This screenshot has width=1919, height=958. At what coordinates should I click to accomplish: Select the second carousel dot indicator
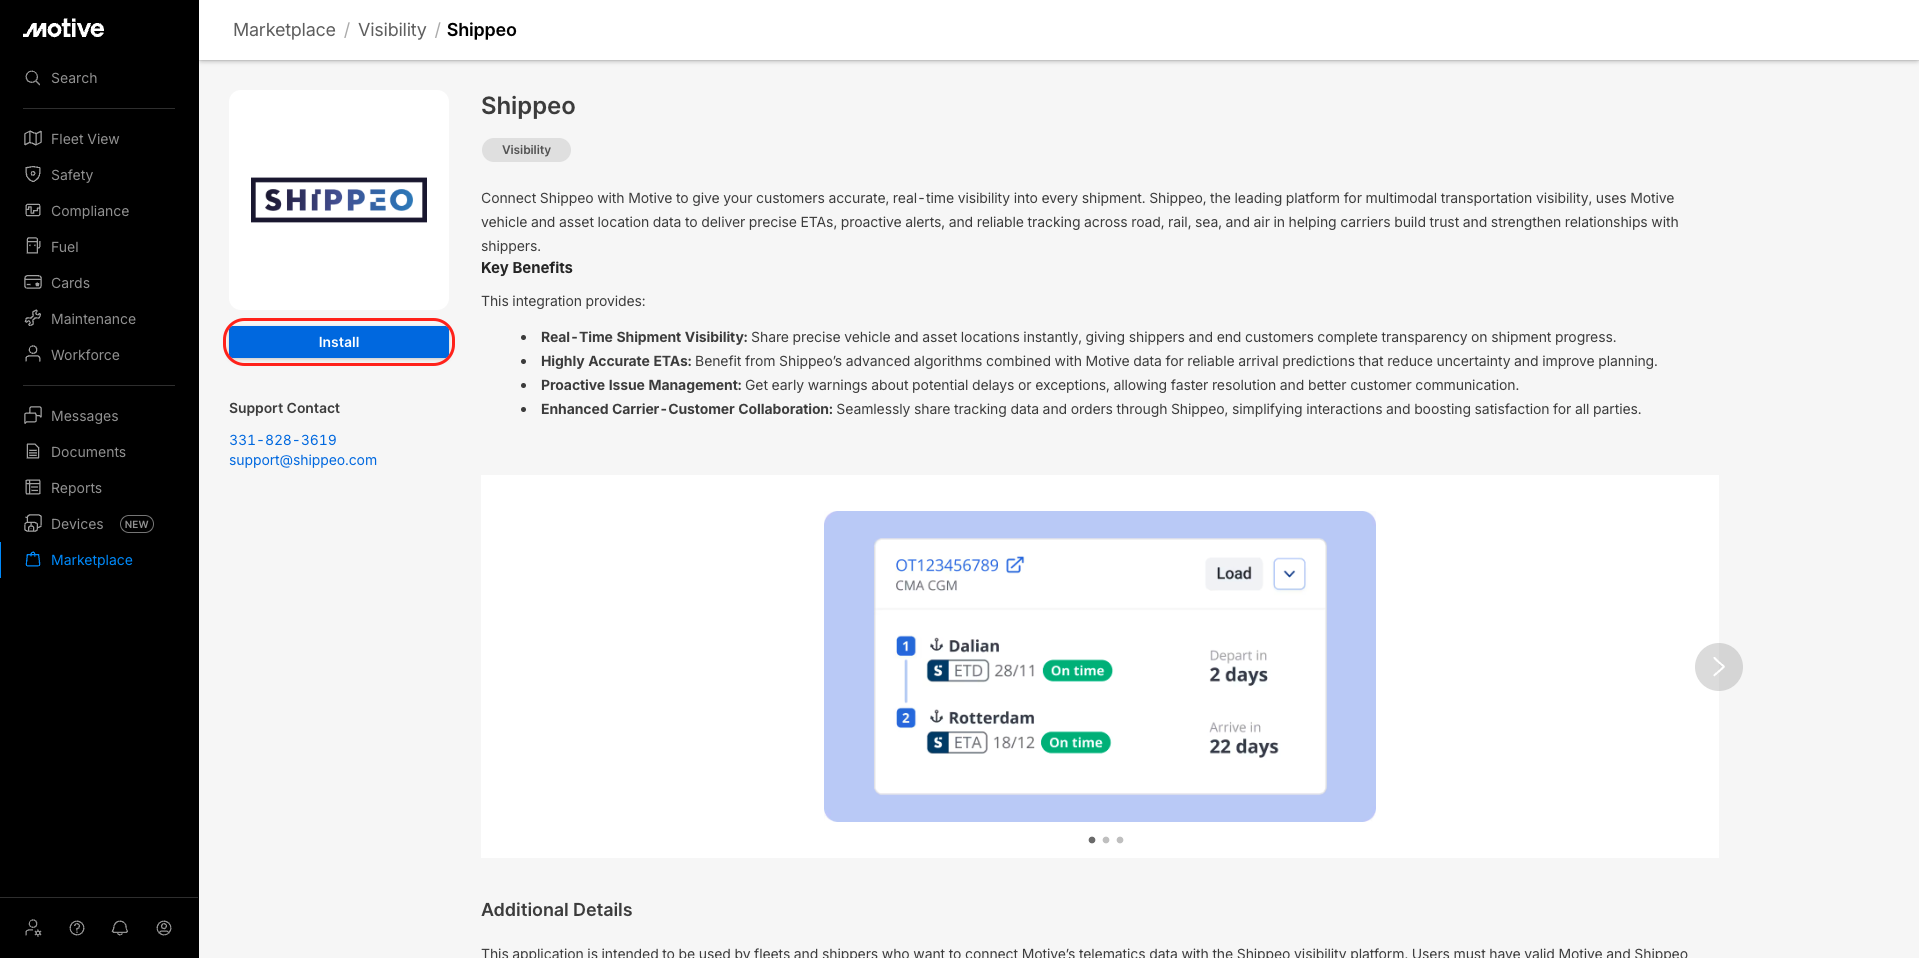point(1106,840)
